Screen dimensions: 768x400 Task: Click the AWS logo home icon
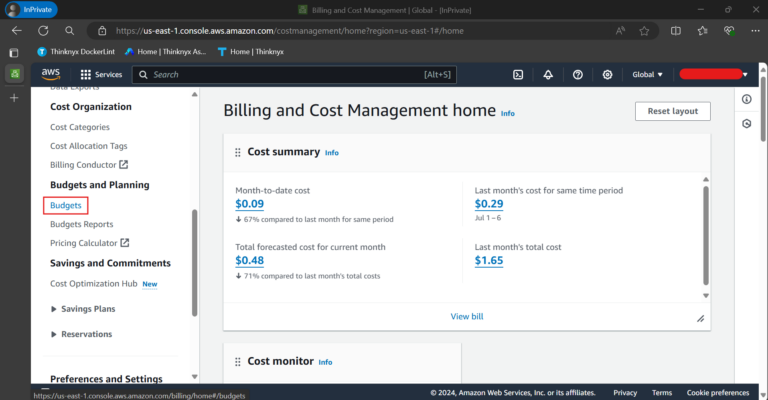click(x=50, y=74)
